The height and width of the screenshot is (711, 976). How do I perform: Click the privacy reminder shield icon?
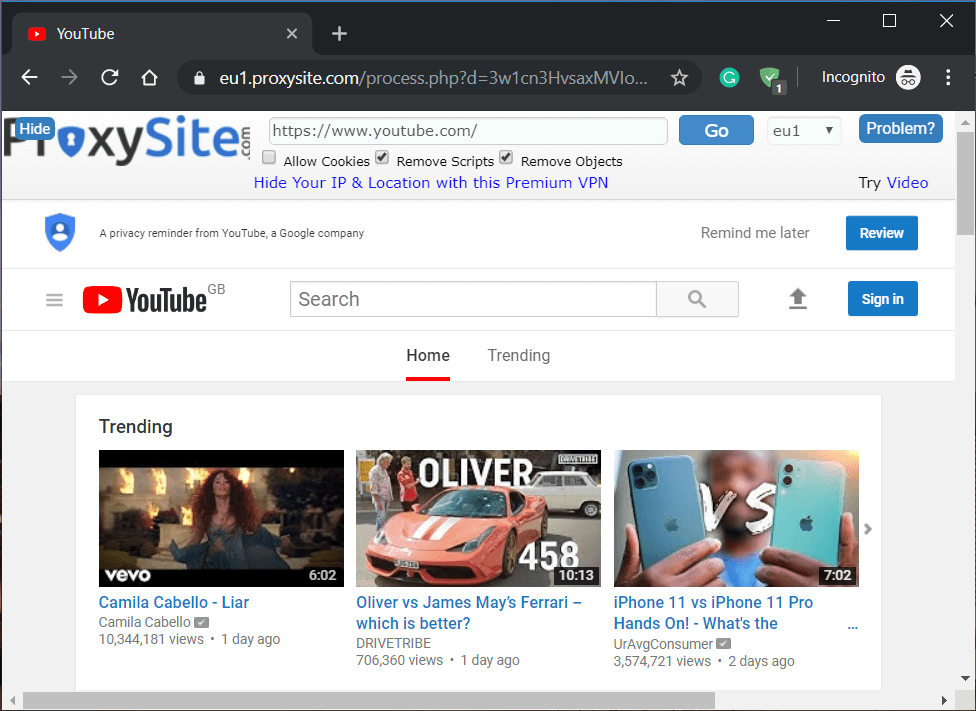60,232
